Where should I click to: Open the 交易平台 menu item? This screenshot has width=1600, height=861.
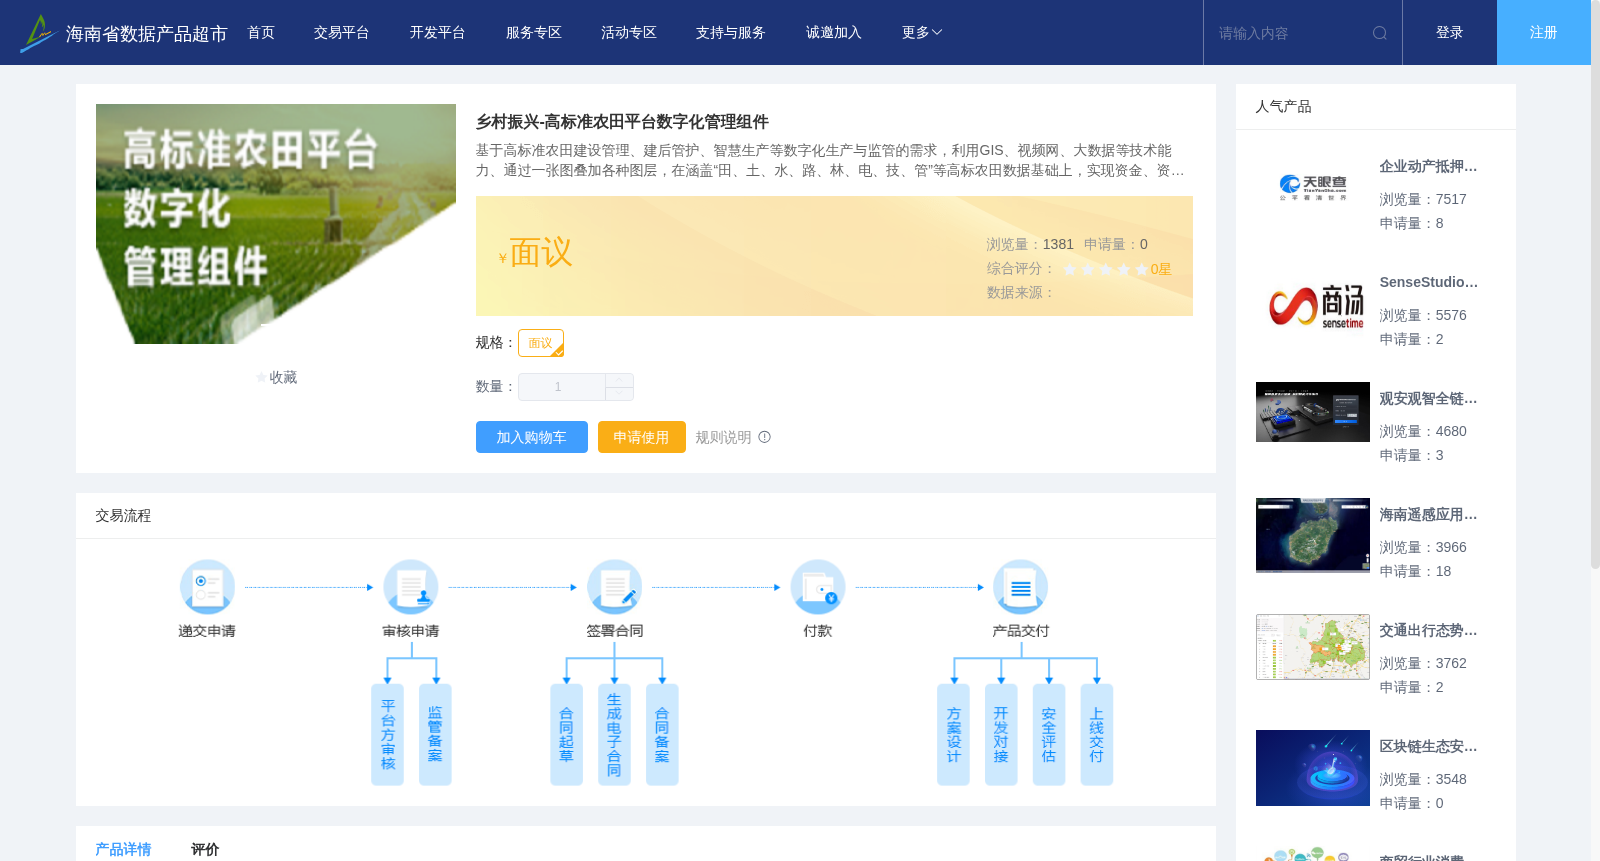tap(342, 33)
